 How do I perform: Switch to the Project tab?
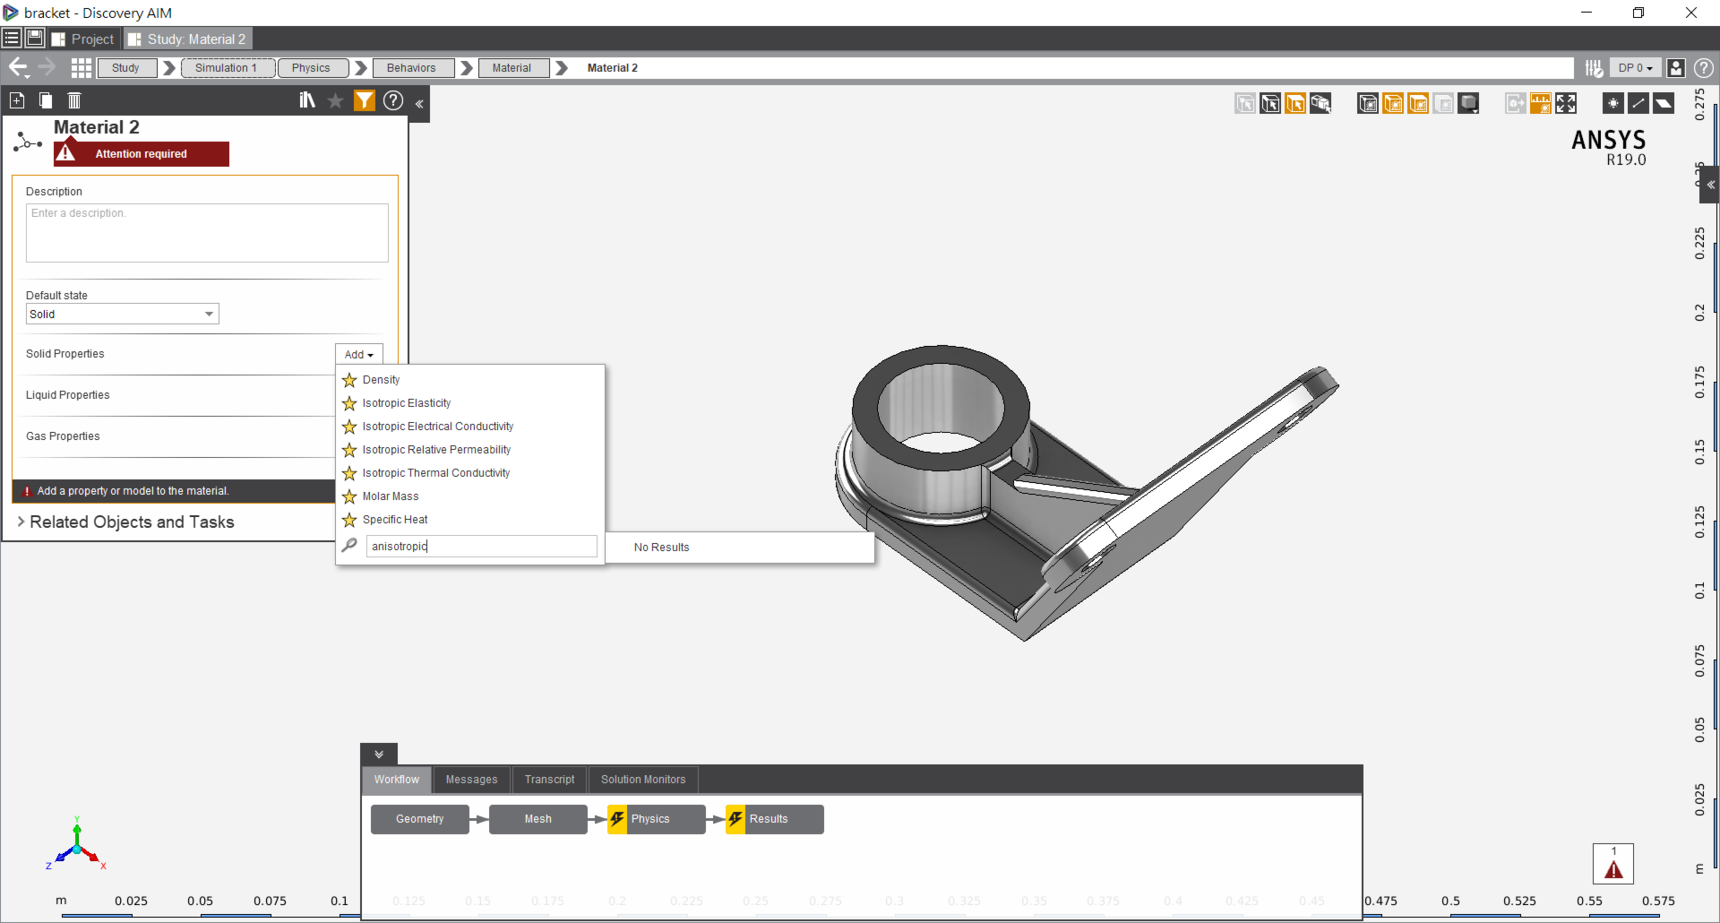coord(83,39)
